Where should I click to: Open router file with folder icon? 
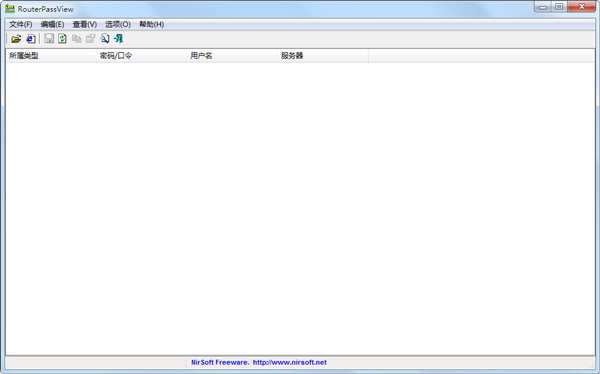pyautogui.click(x=16, y=39)
